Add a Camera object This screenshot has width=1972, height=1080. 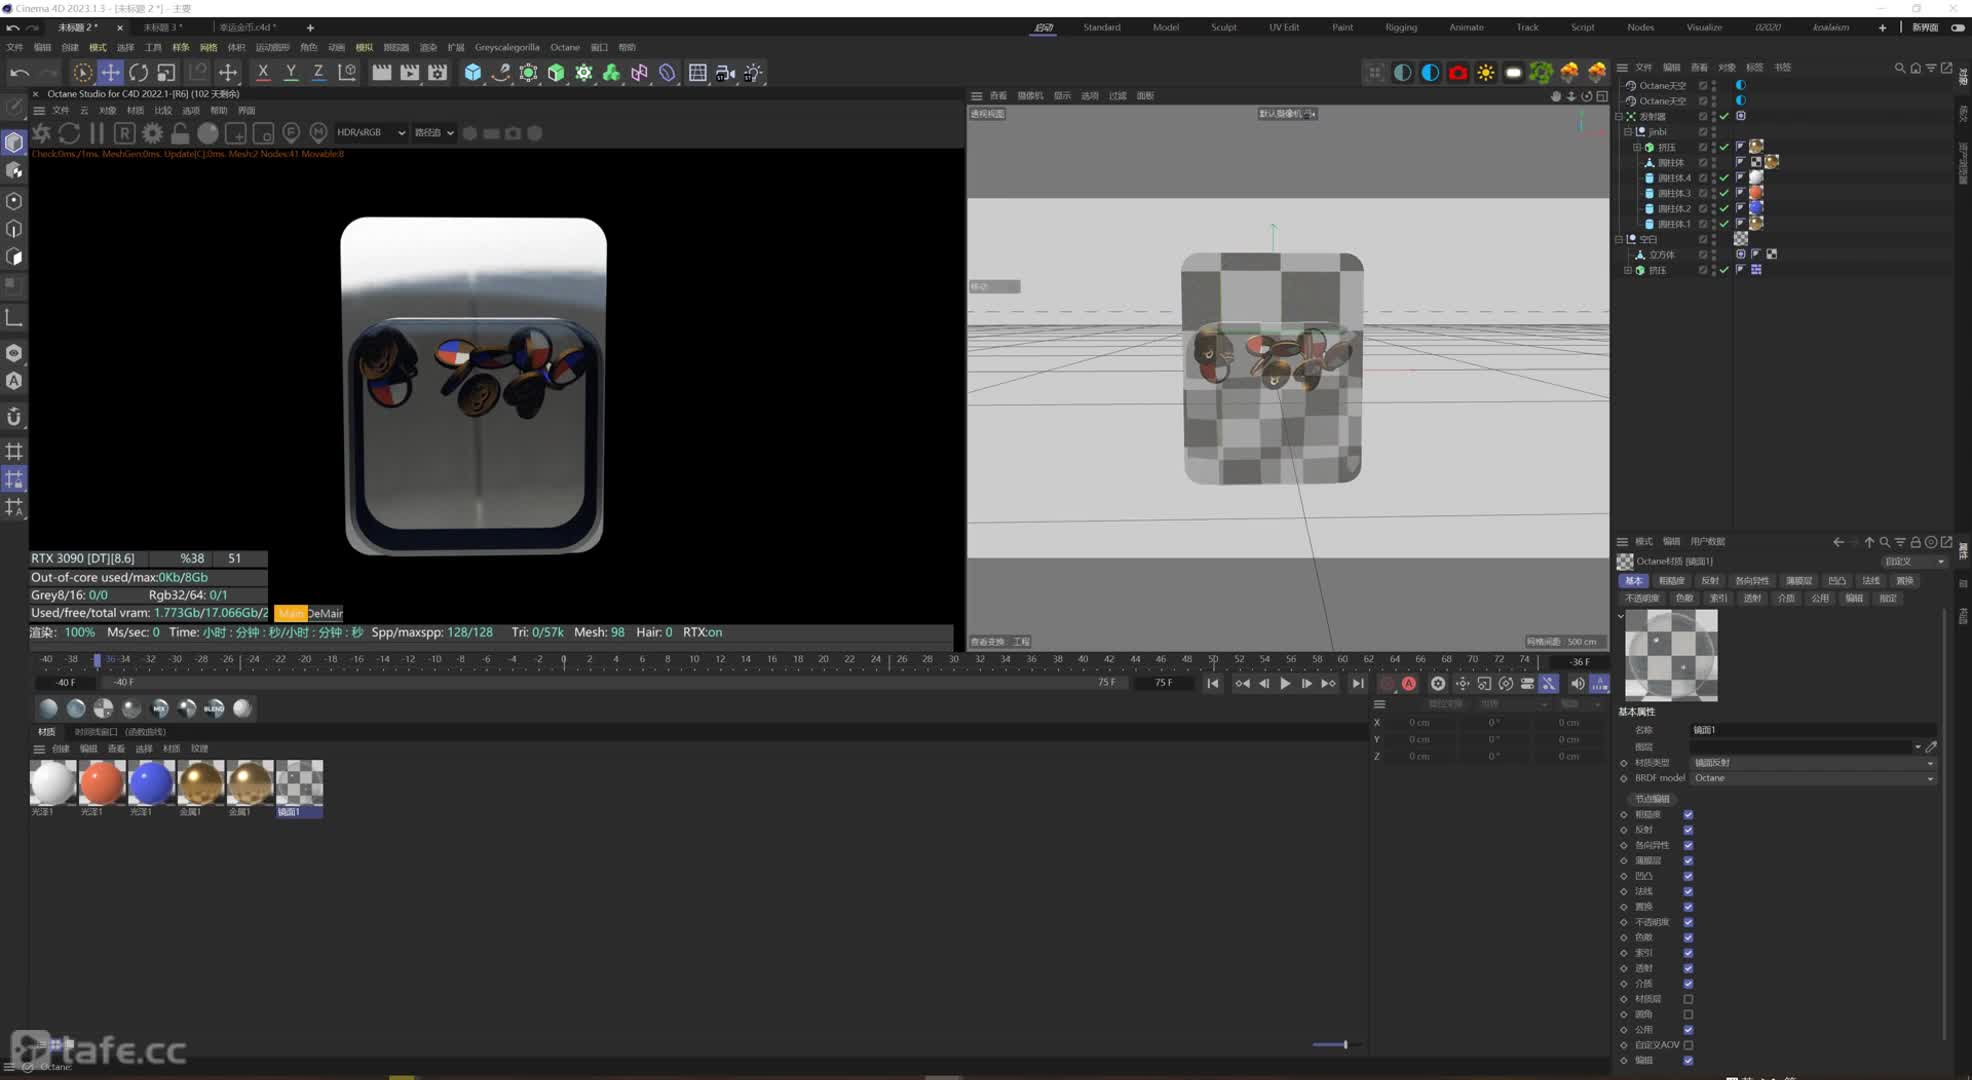[x=725, y=72]
